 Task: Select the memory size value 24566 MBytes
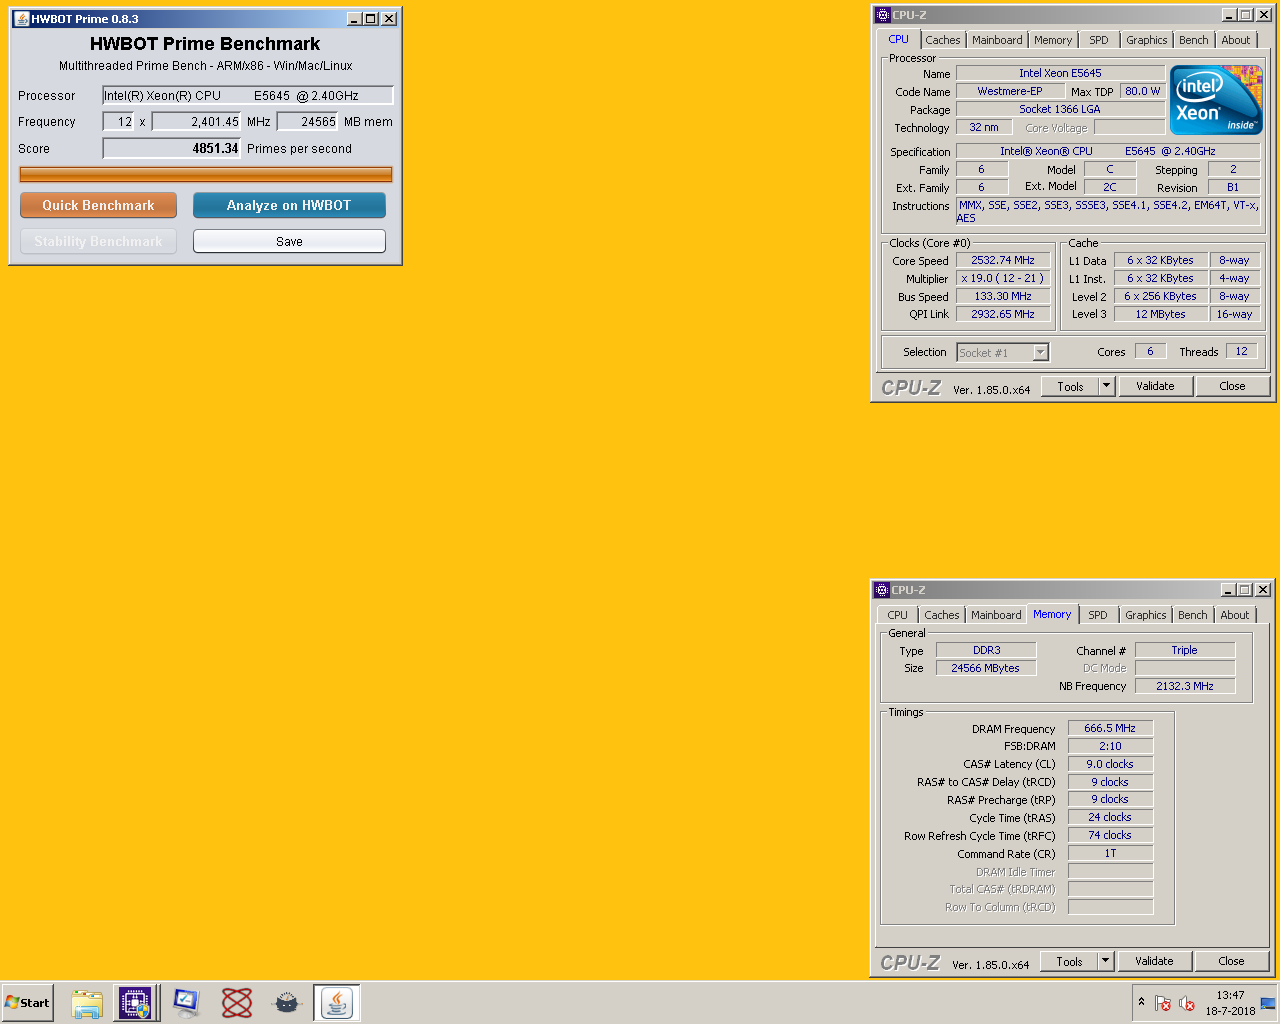[986, 668]
